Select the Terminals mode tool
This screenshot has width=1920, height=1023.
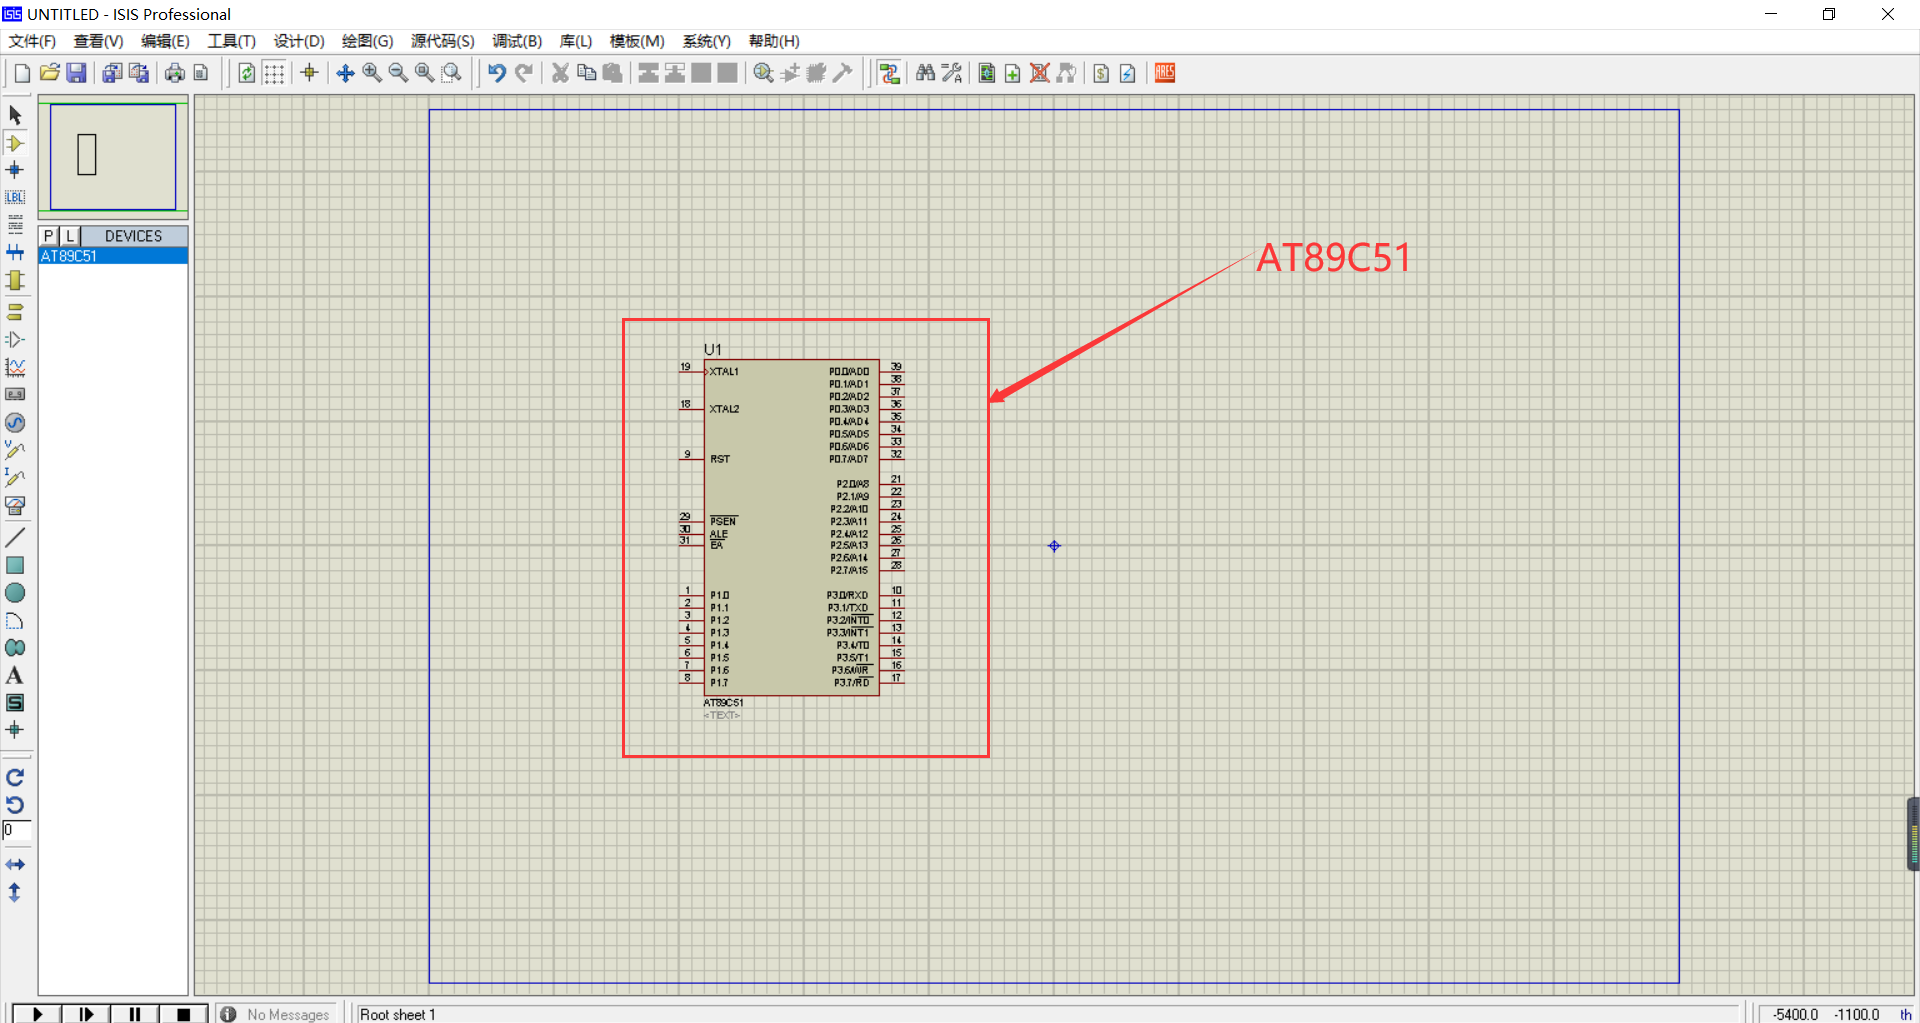15,312
